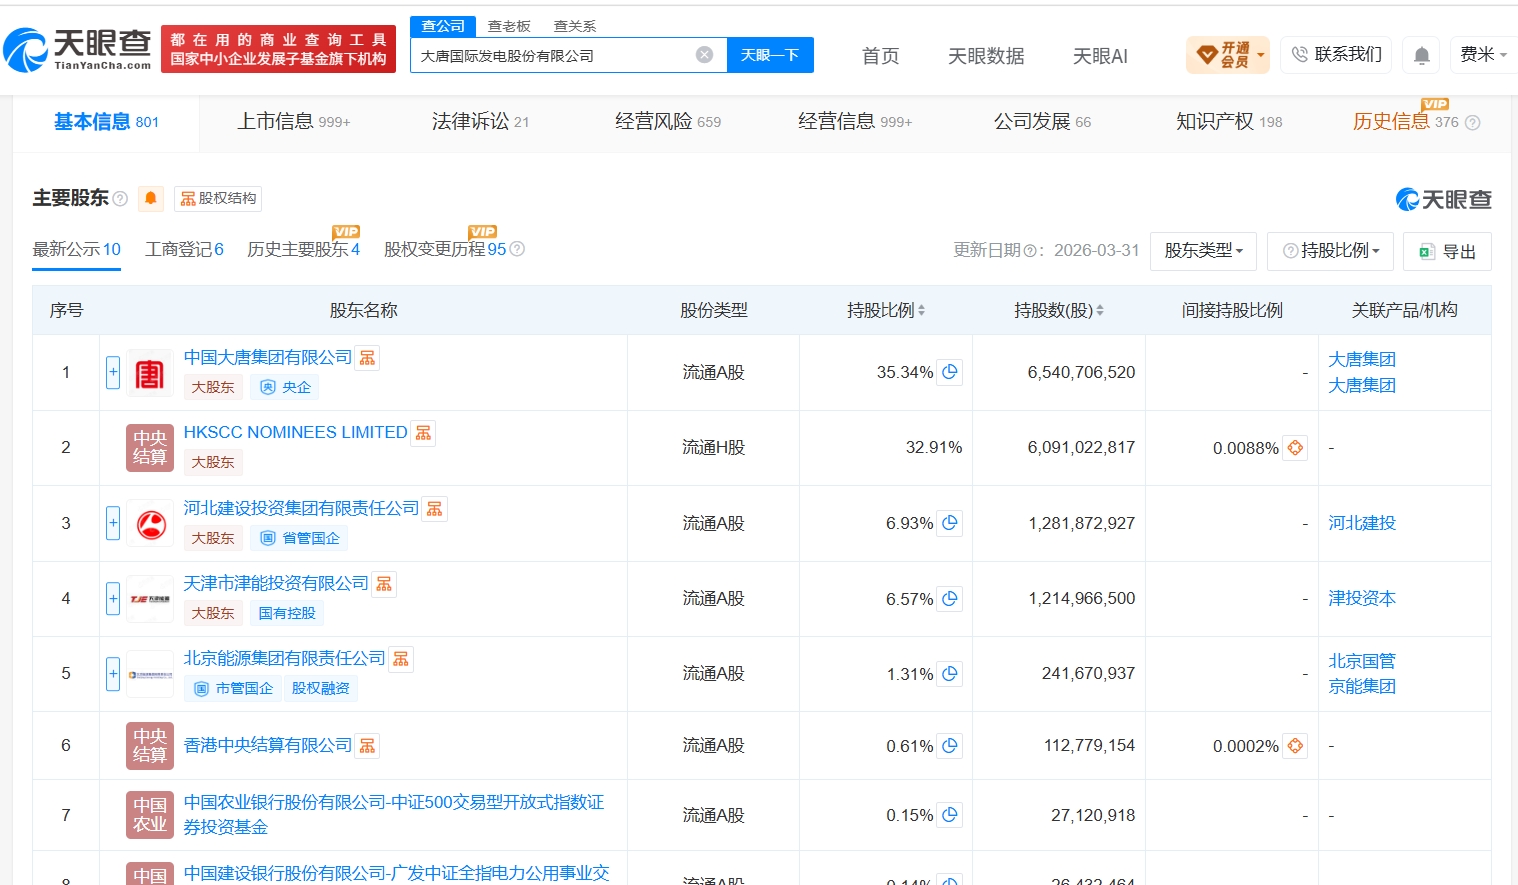This screenshot has height=885, width=1518.
Task: Click 导出 export button
Action: pos(1447,251)
